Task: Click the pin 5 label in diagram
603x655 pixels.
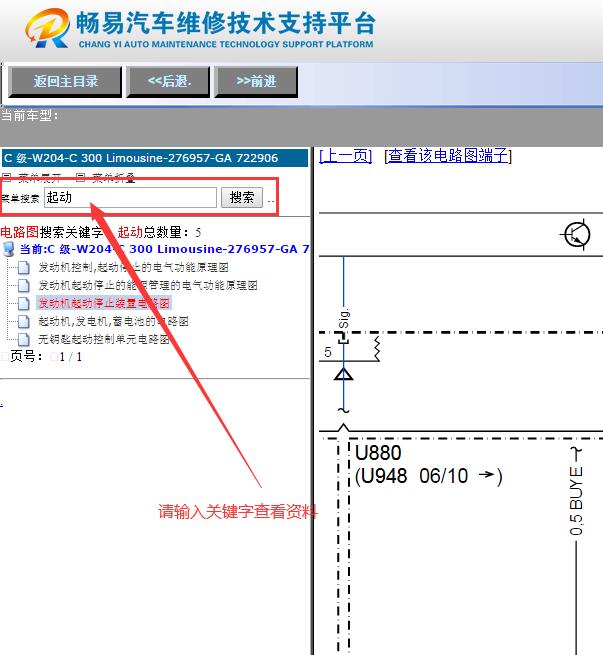Action: (x=328, y=352)
